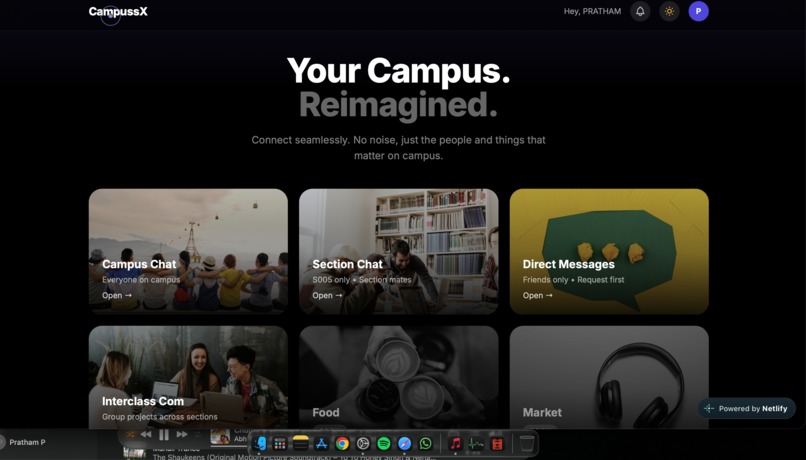Open Trash from the dock
This screenshot has width=806, height=460.
click(526, 444)
